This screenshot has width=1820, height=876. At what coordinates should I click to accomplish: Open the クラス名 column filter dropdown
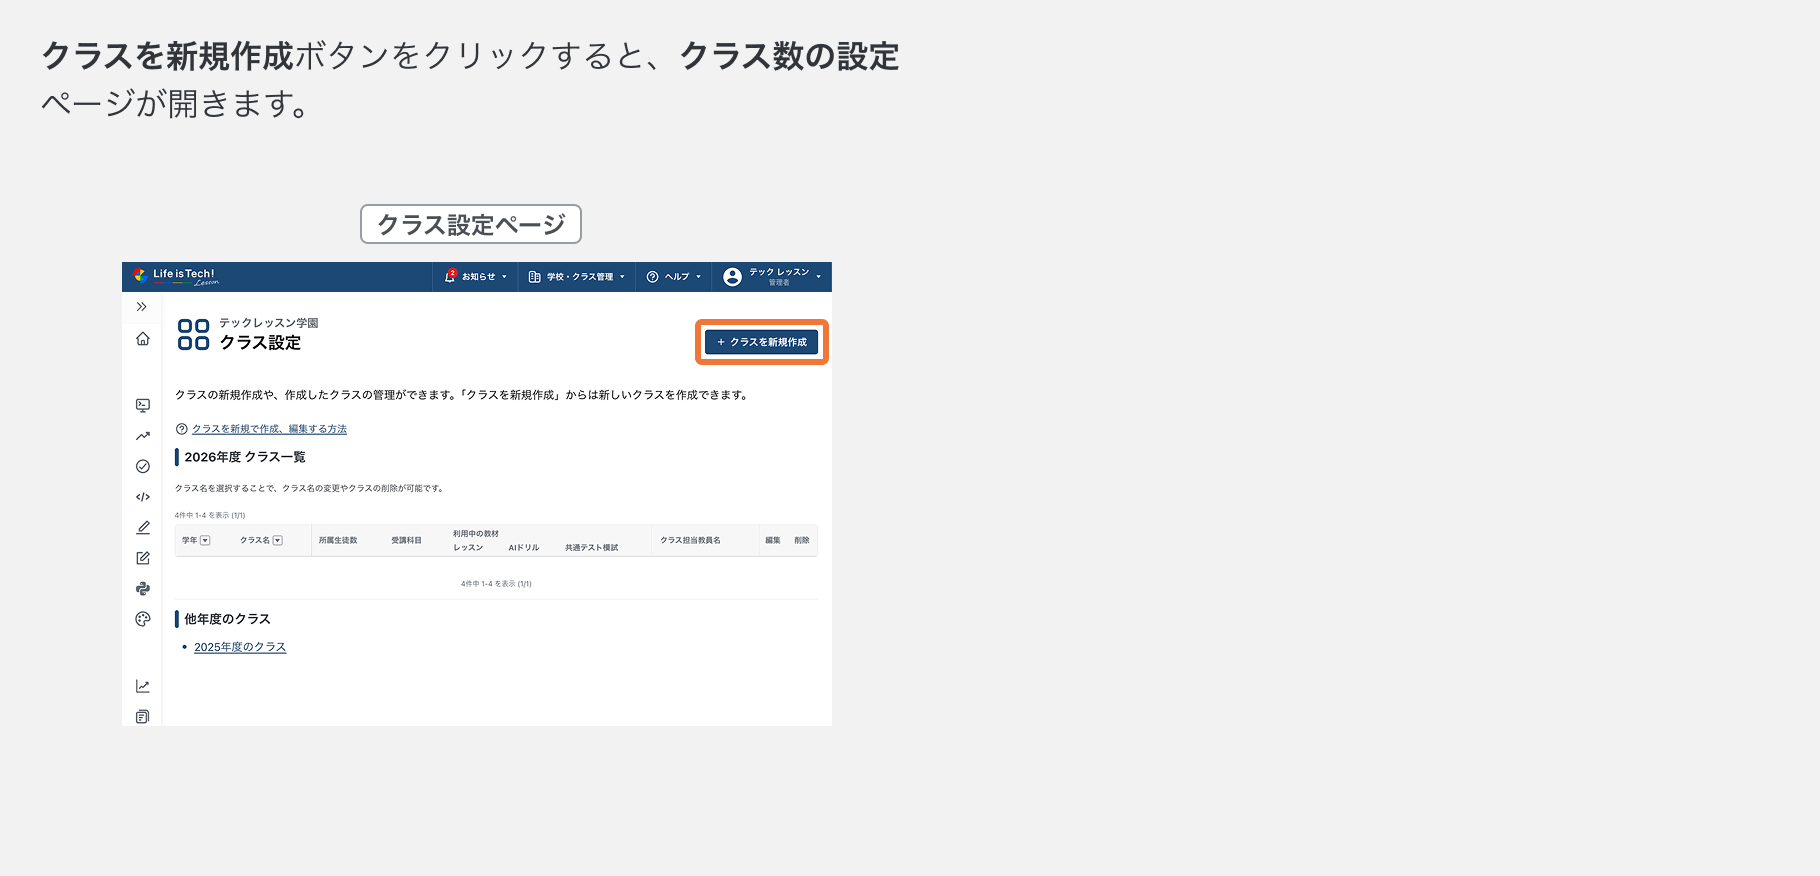pyautogui.click(x=278, y=540)
